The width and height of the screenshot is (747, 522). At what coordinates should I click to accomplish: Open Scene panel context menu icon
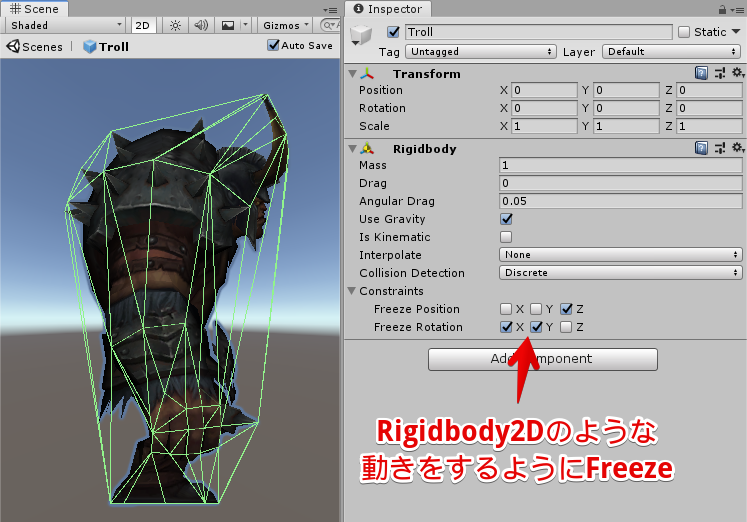click(330, 10)
